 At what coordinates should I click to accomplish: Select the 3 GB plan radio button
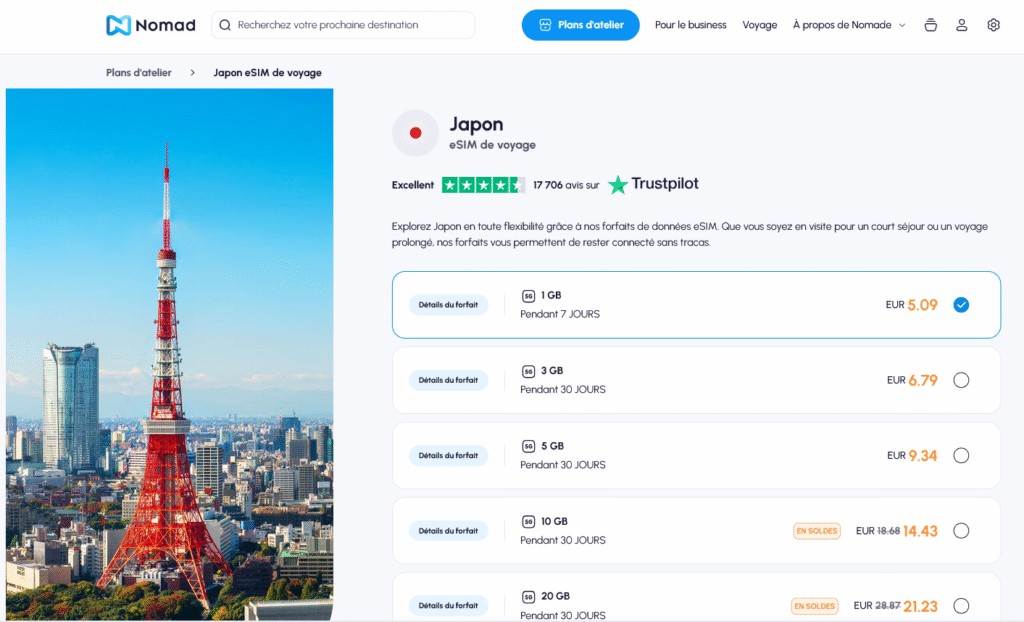(x=961, y=380)
